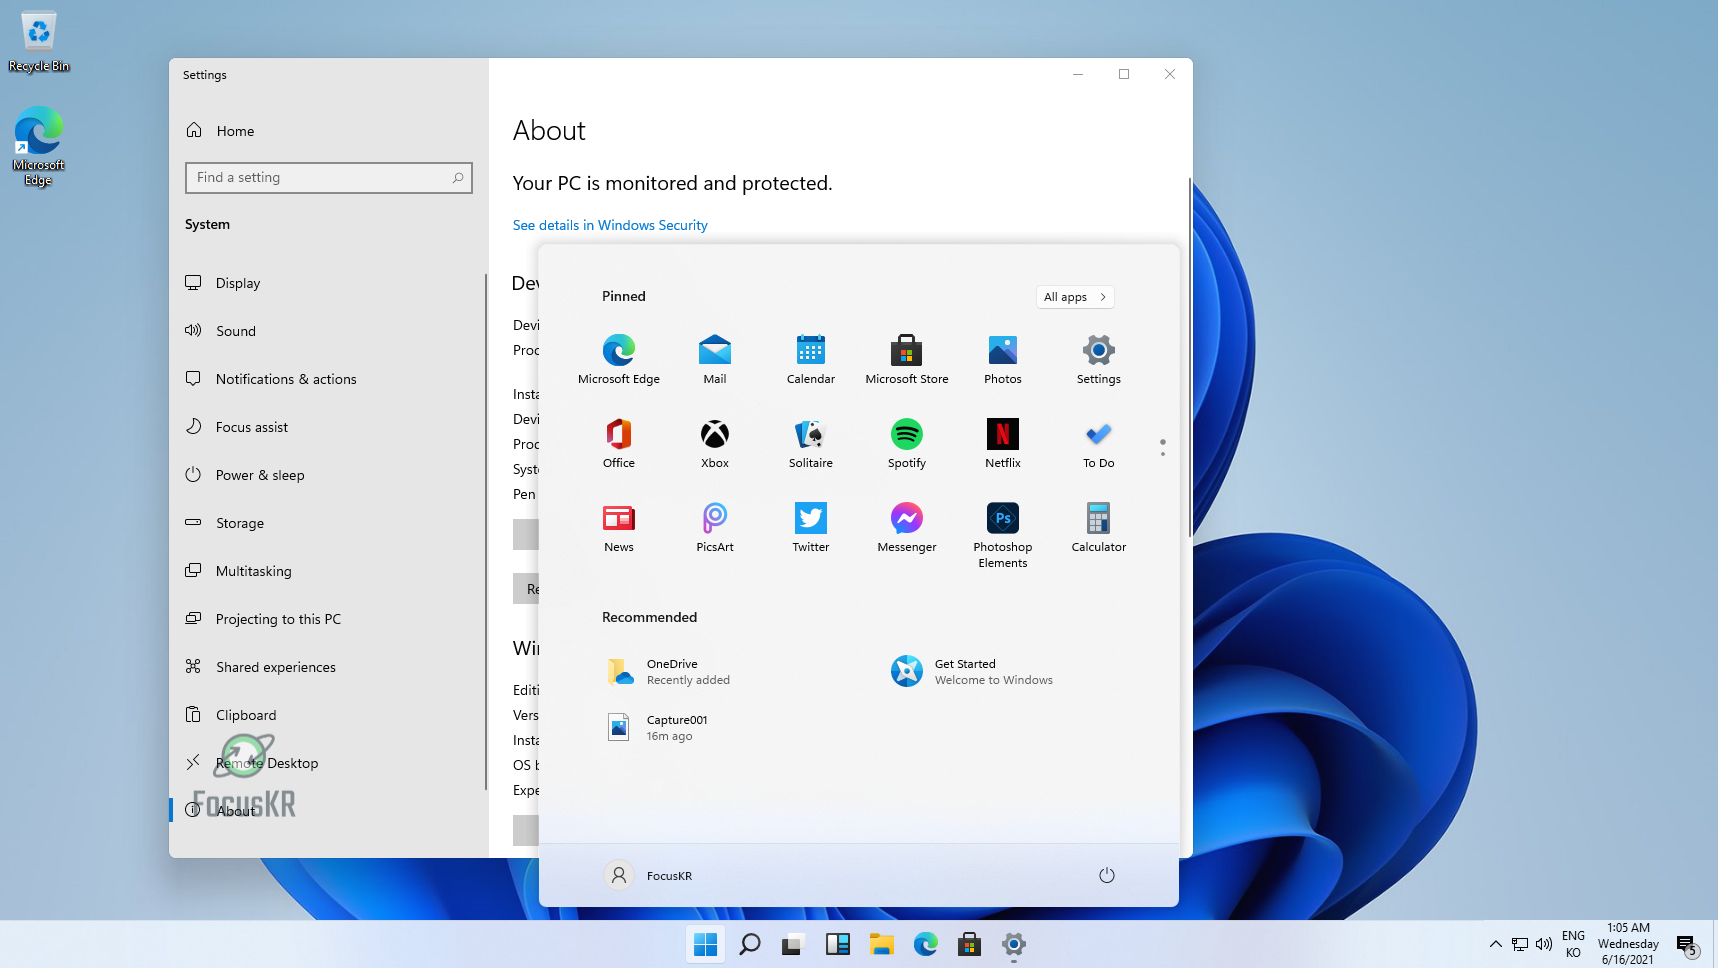This screenshot has height=968, width=1718.
Task: Expand the All apps list
Action: pyautogui.click(x=1075, y=297)
